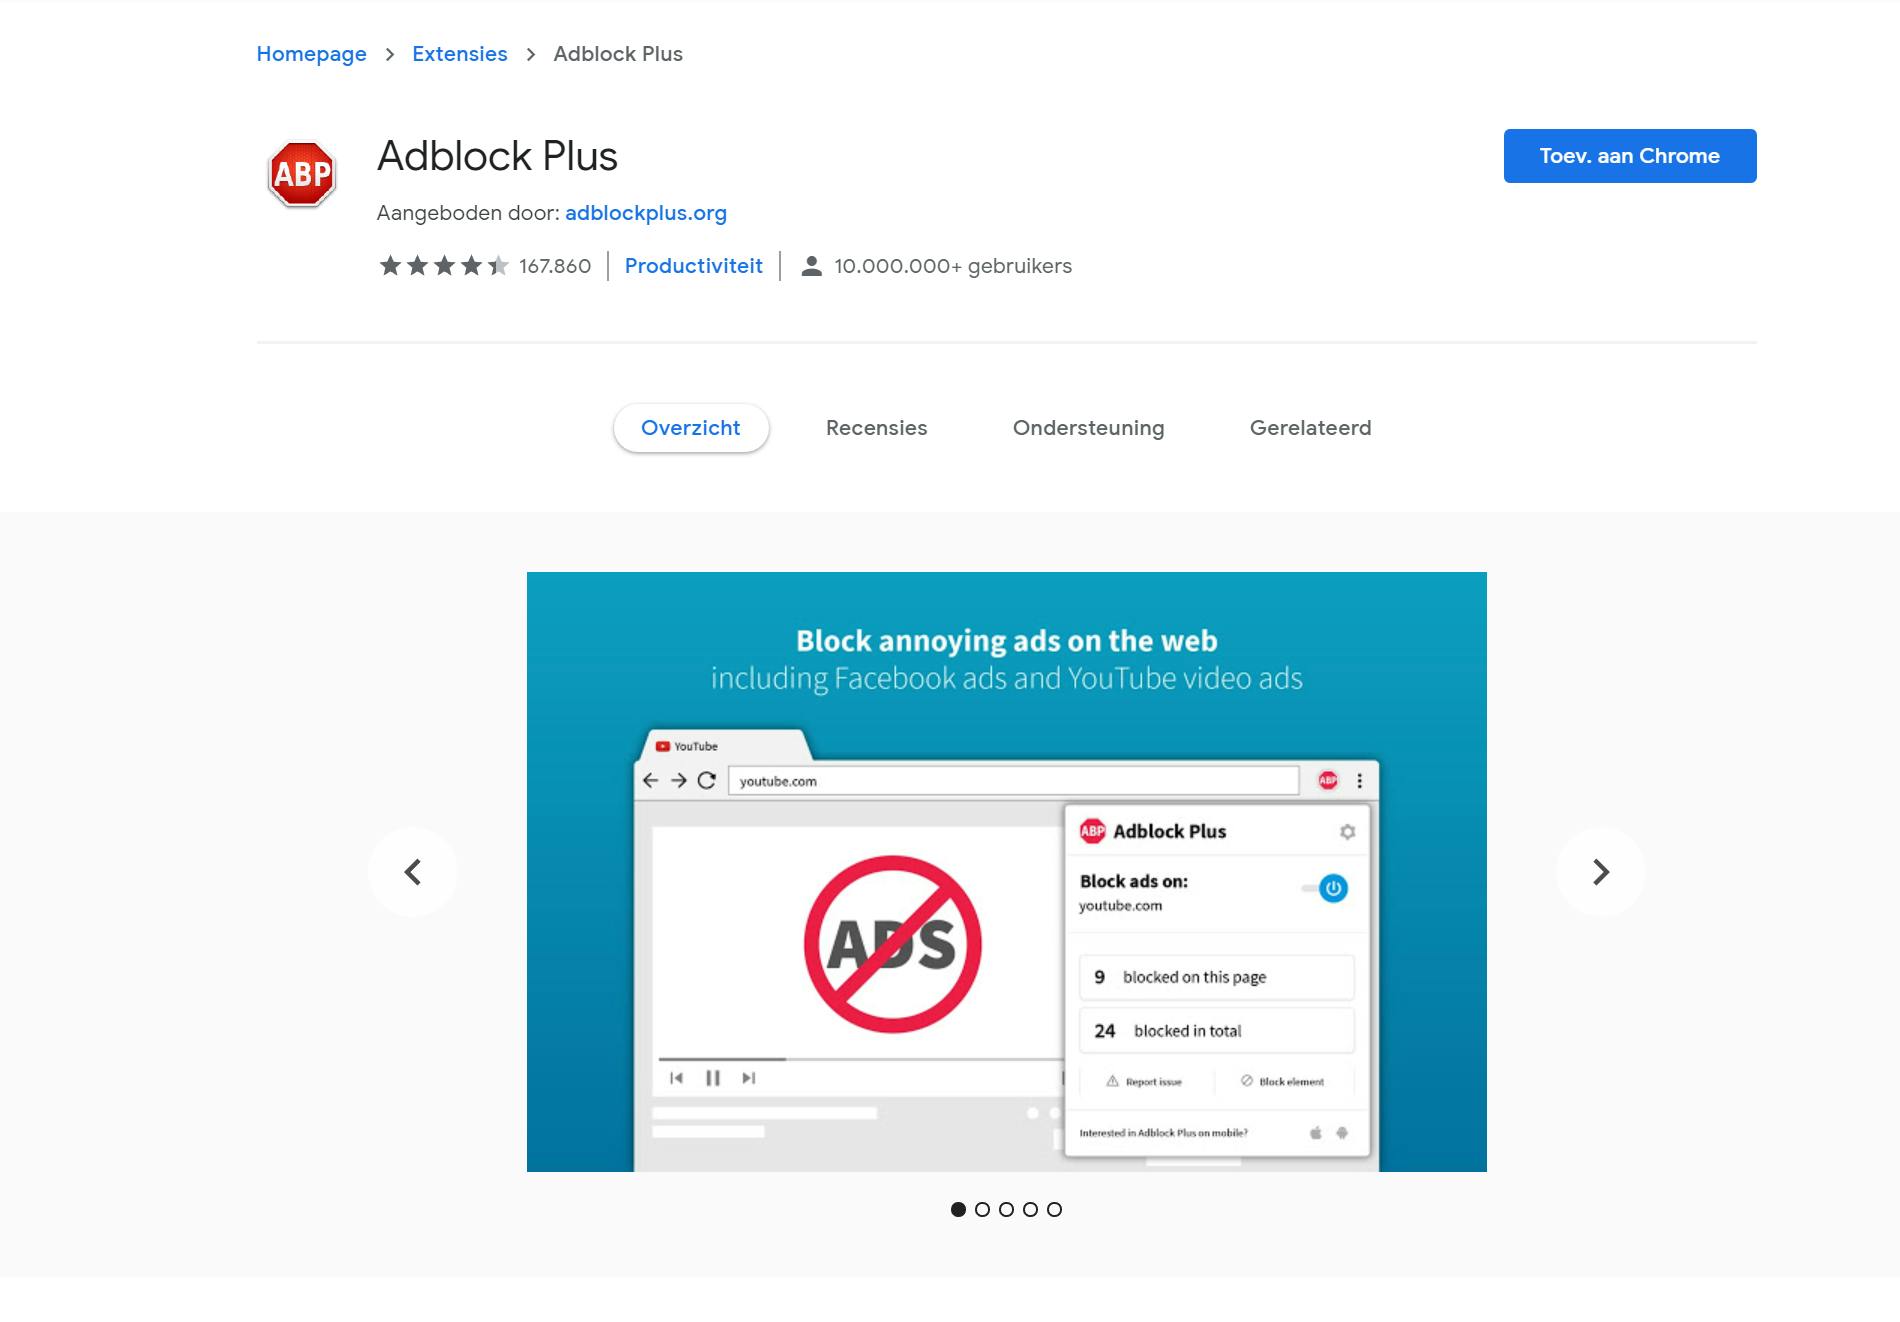
Task: Go to Extensies in breadcrumb
Action: [x=460, y=54]
